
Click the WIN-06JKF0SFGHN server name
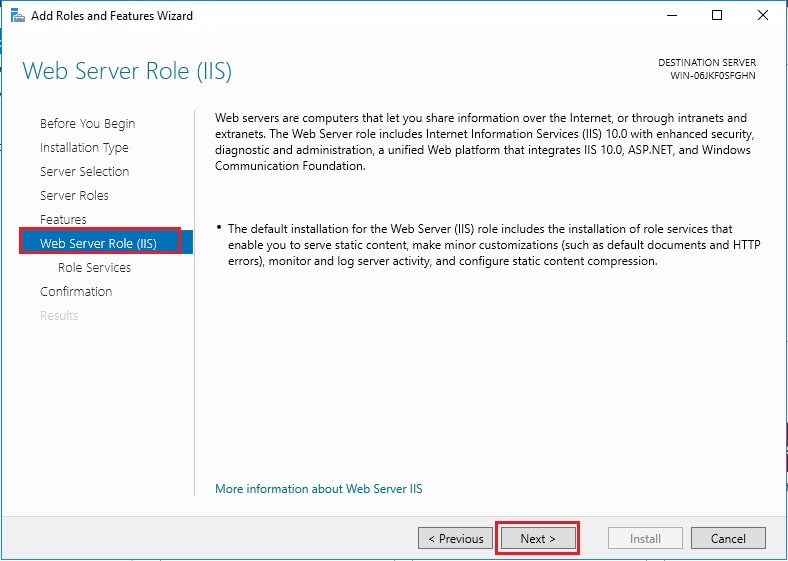713,76
